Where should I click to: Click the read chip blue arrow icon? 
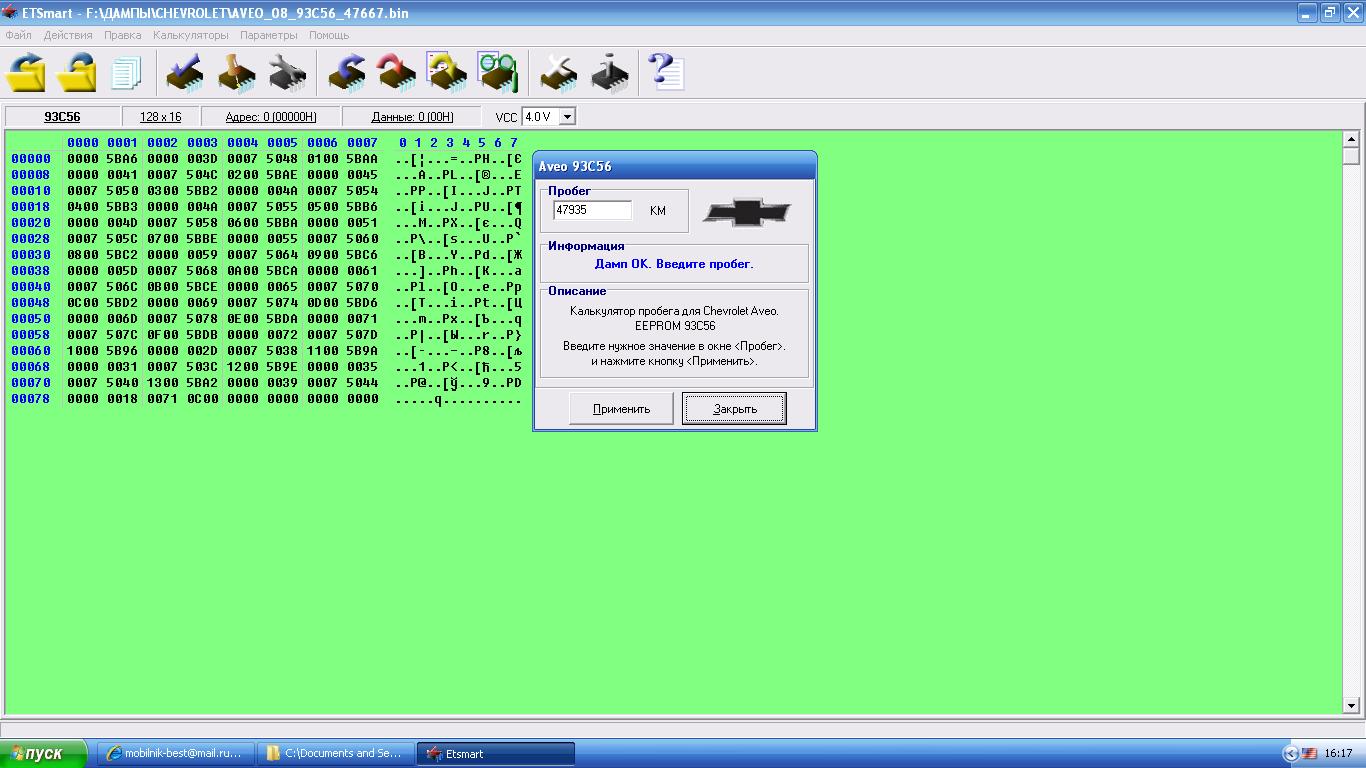[347, 72]
